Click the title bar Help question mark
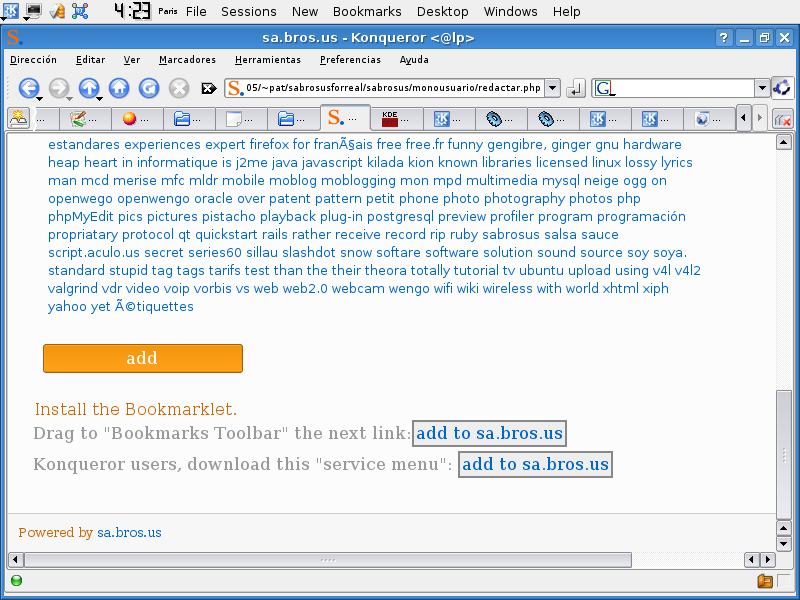The image size is (800, 600). pyautogui.click(x=723, y=38)
